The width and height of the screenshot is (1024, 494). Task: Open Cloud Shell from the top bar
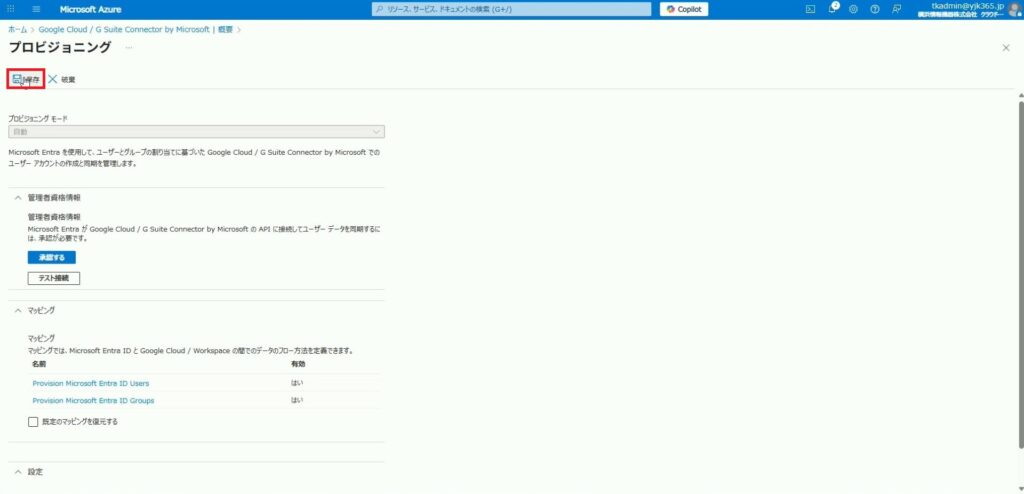point(811,9)
